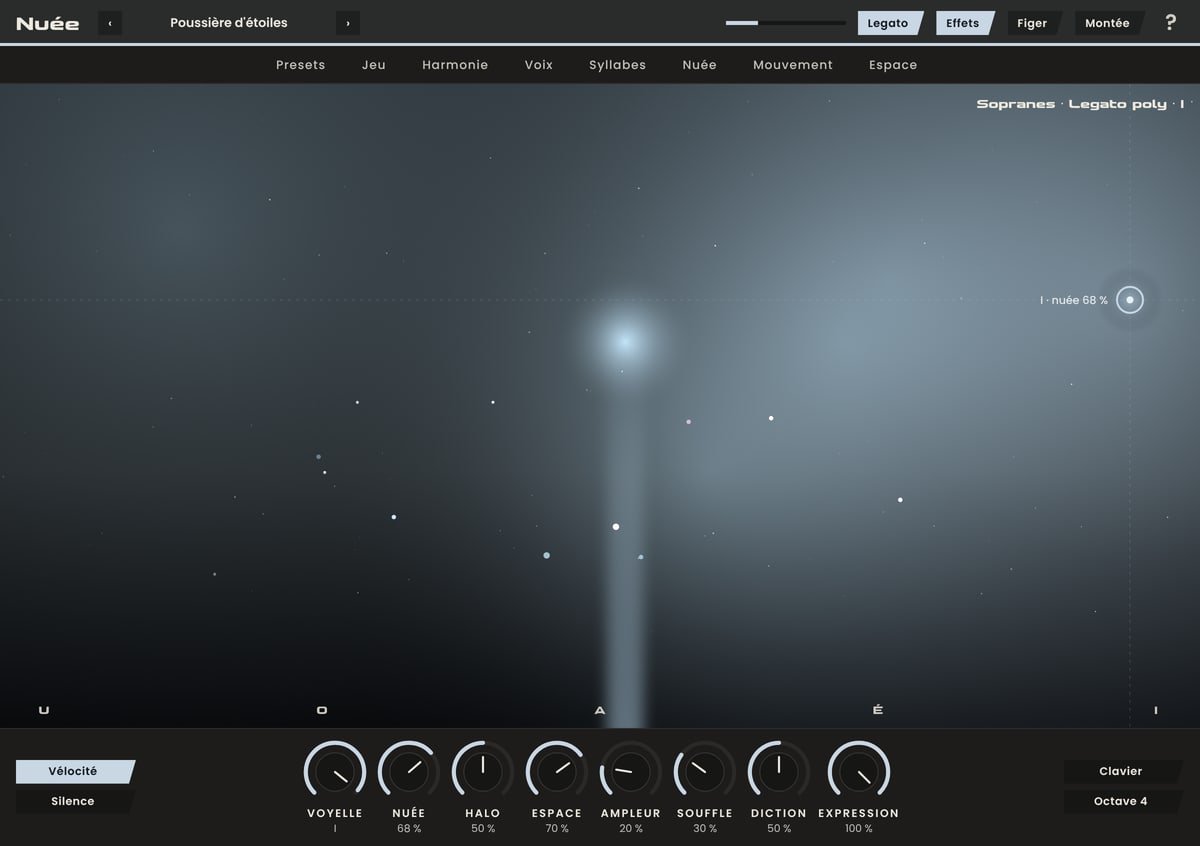Select vowel O on the vowel axis
The width and height of the screenshot is (1200, 846).
pos(322,711)
